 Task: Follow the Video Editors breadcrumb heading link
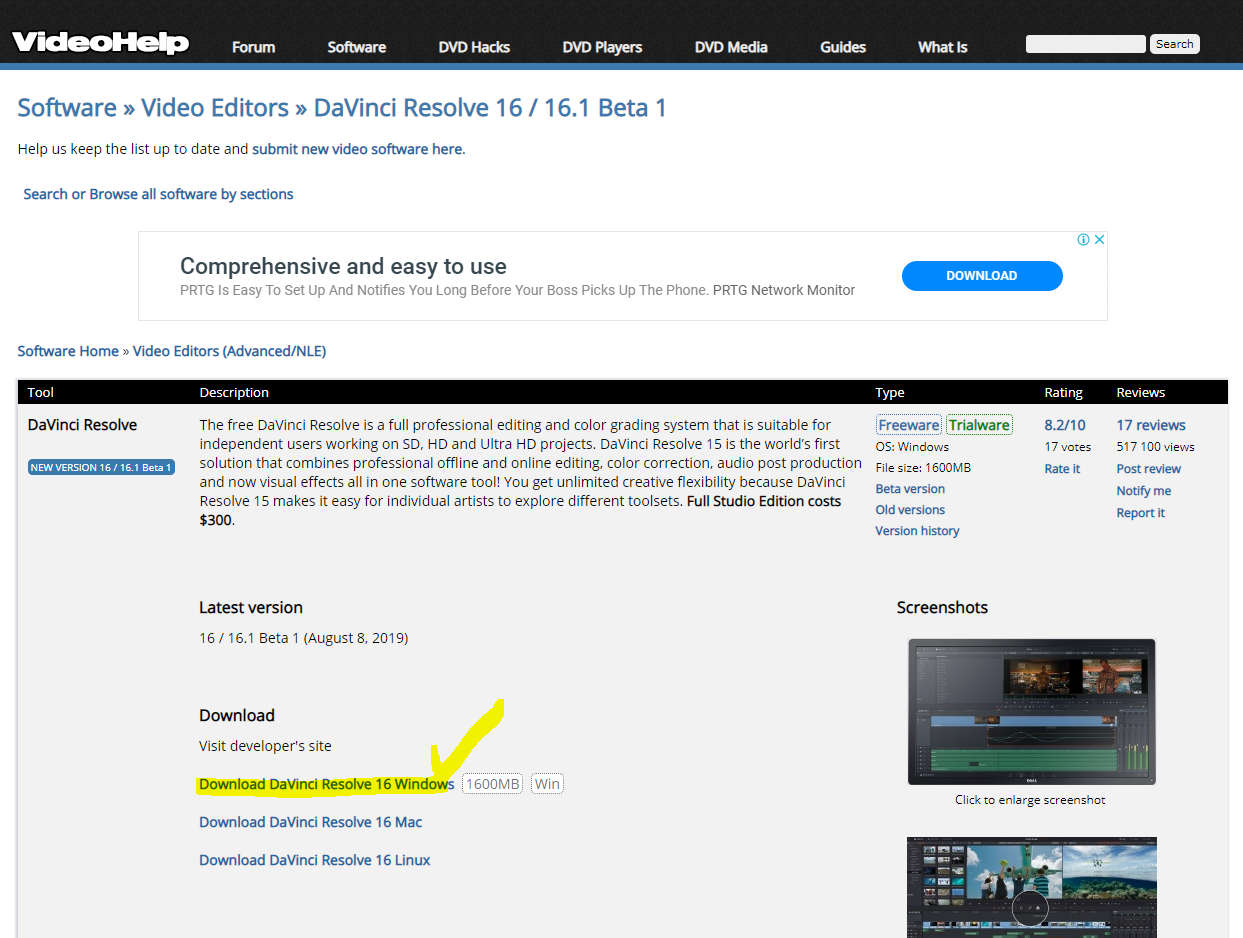click(x=215, y=108)
